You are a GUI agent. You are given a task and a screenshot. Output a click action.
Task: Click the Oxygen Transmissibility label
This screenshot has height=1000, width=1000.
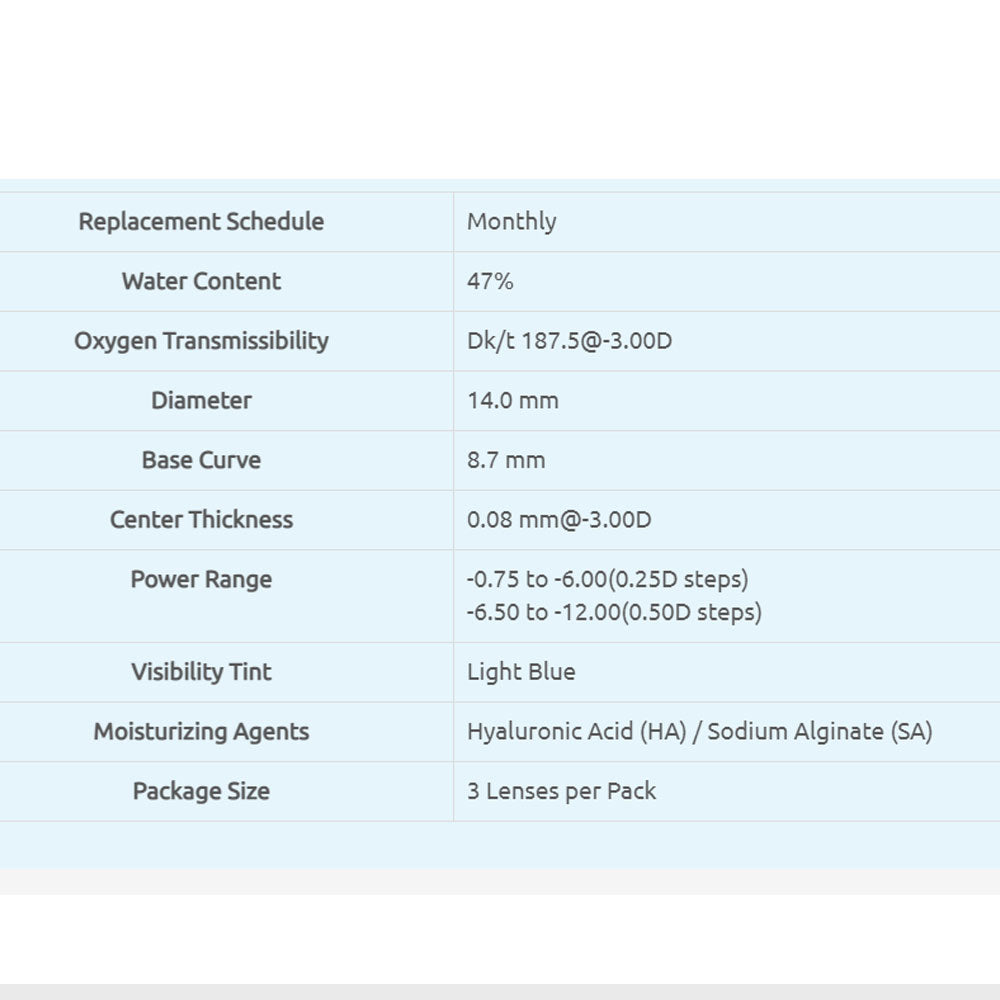(201, 341)
